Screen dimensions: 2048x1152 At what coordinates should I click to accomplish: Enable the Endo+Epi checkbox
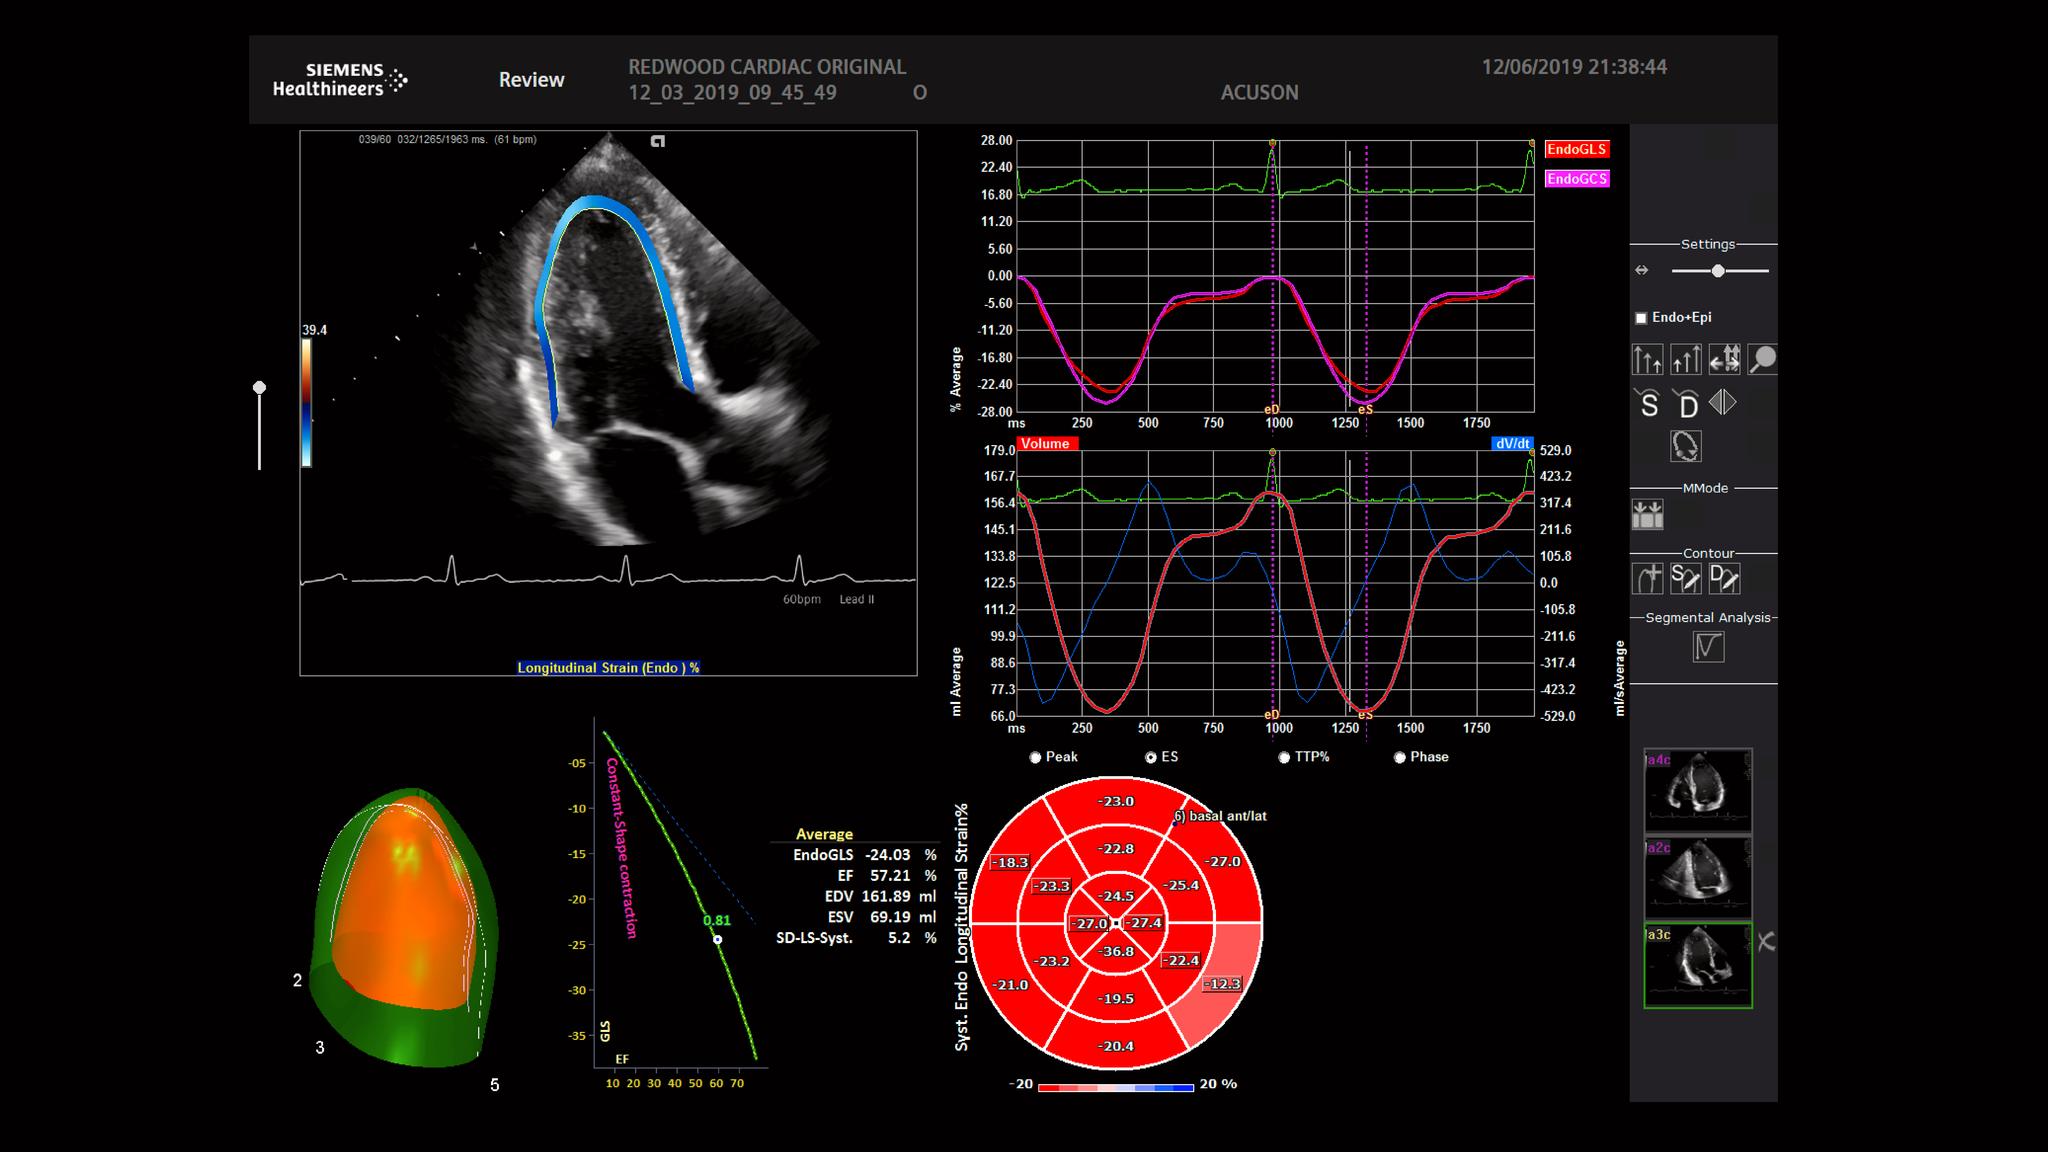(1642, 316)
